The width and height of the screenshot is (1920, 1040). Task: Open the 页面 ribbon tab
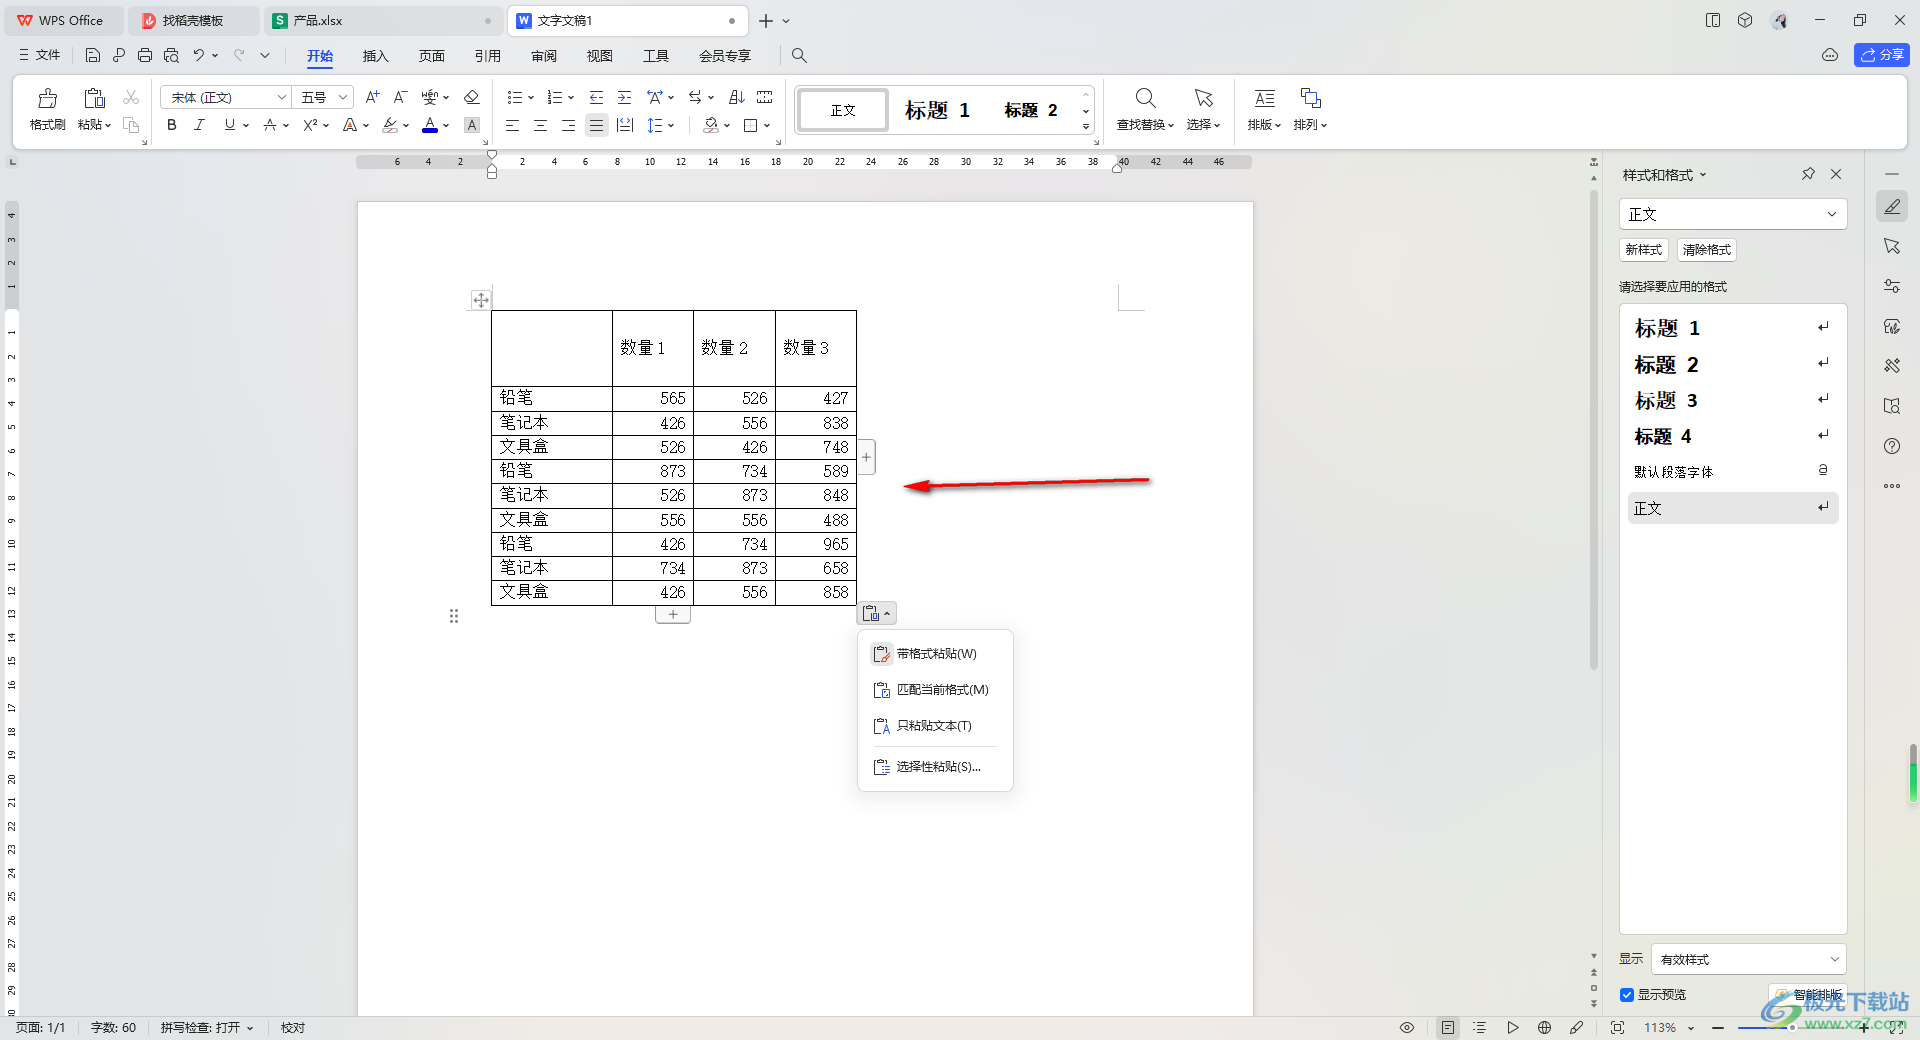(x=431, y=56)
